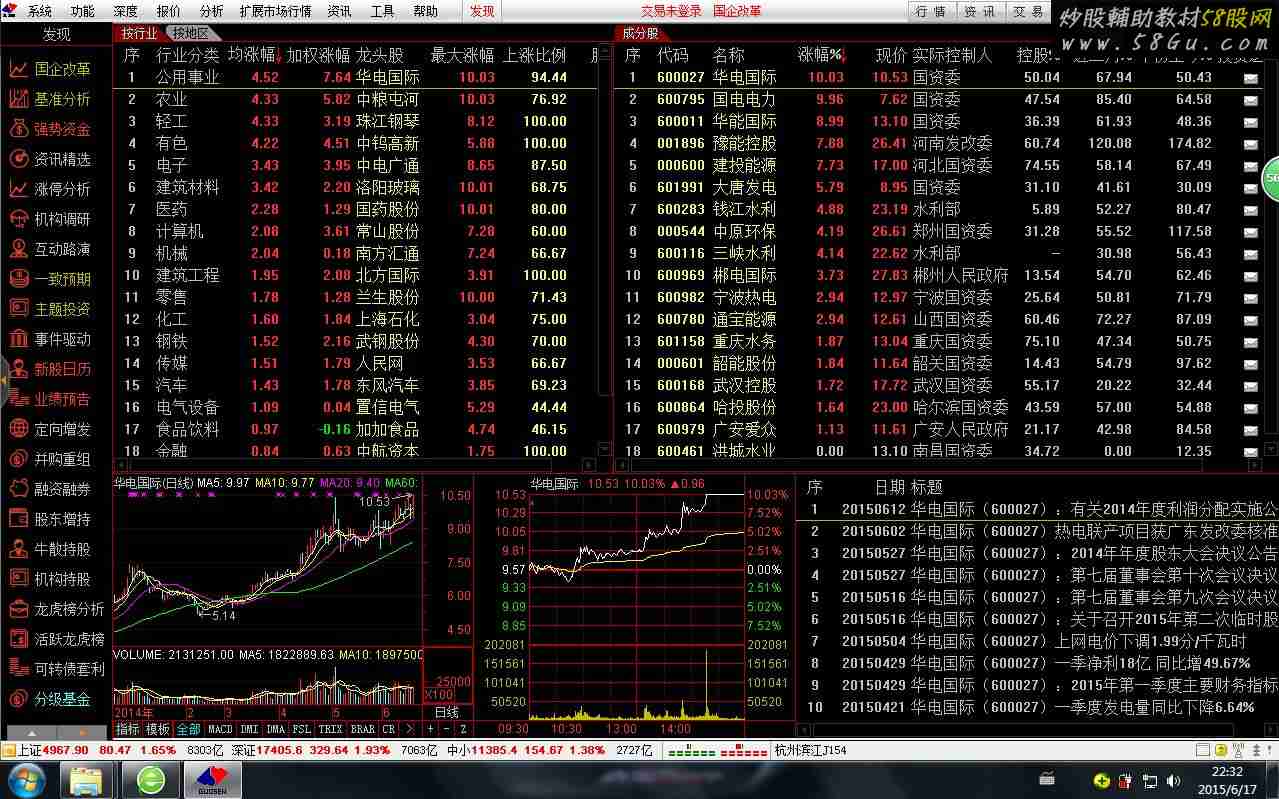Click the 交易 button at top right
The width and height of the screenshot is (1279, 799).
tap(1028, 11)
